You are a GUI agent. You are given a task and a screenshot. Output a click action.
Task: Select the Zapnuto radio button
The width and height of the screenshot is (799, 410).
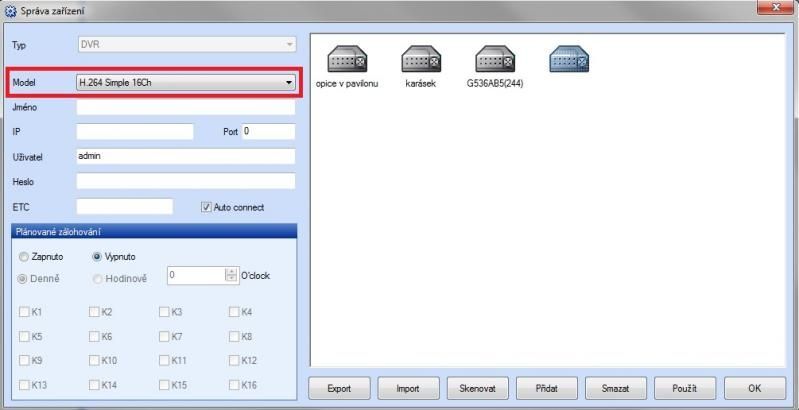point(22,255)
